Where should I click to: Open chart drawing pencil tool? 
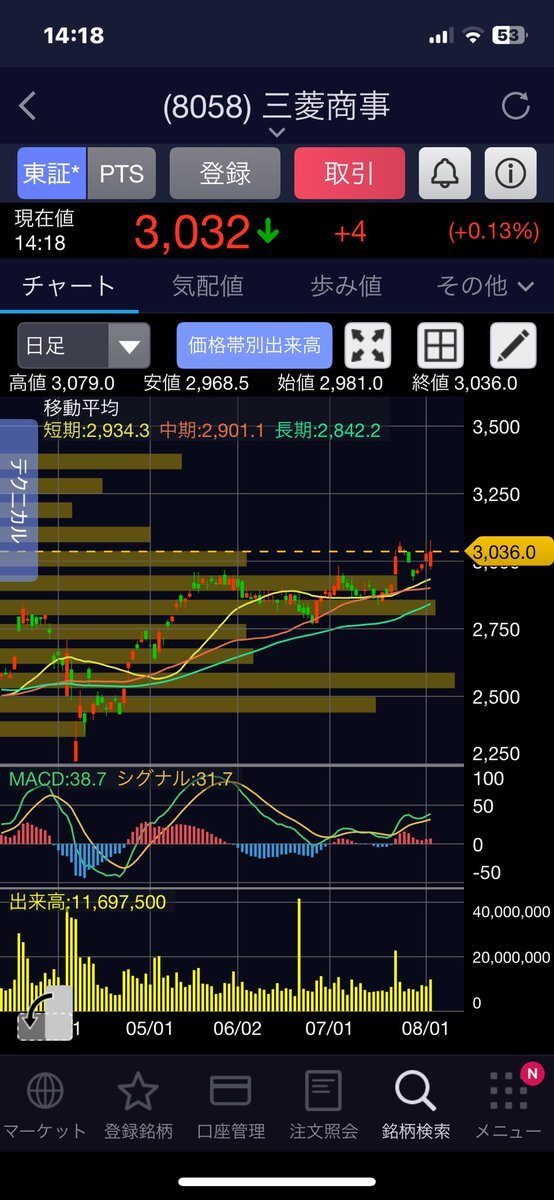coord(513,346)
